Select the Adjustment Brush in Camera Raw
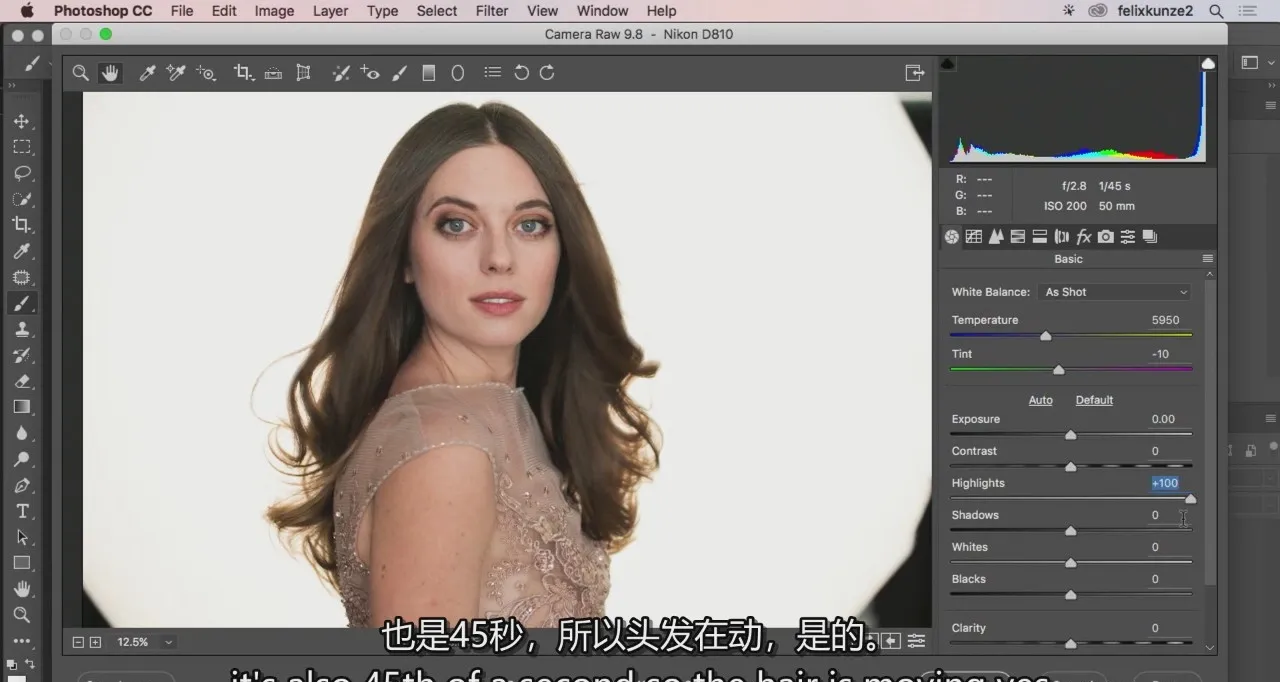 point(400,73)
